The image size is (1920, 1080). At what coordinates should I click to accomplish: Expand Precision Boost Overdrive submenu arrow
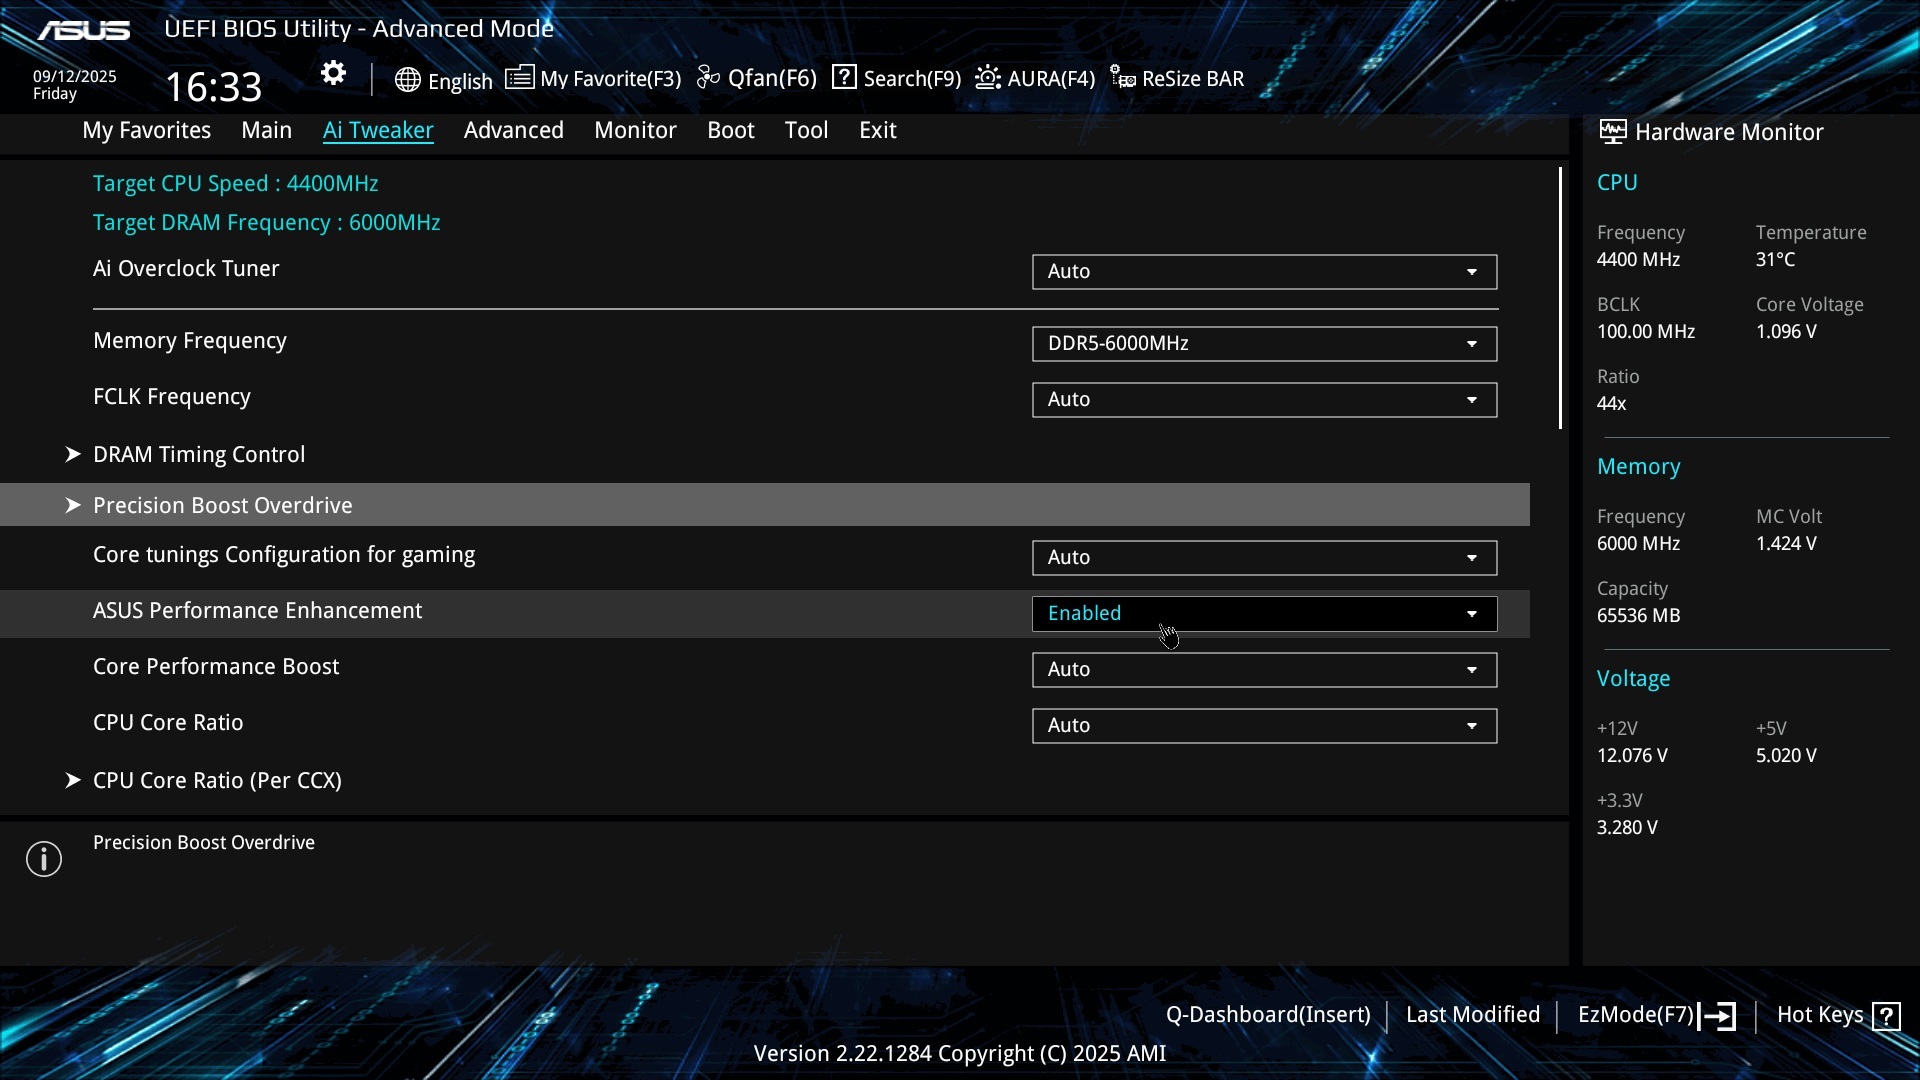coord(72,505)
